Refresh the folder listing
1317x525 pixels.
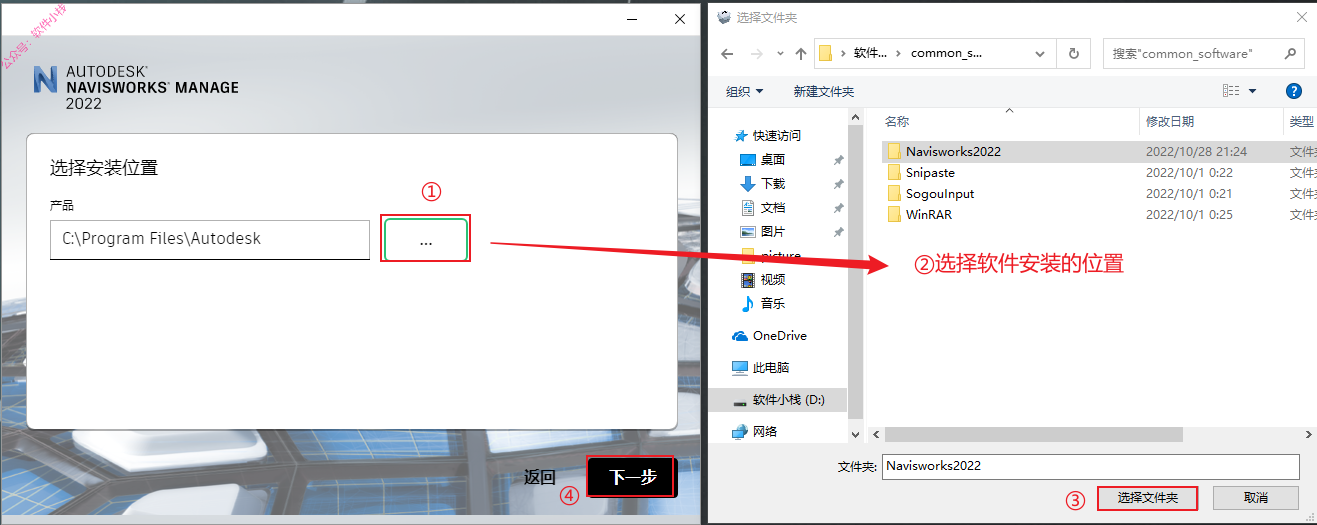(x=1074, y=54)
